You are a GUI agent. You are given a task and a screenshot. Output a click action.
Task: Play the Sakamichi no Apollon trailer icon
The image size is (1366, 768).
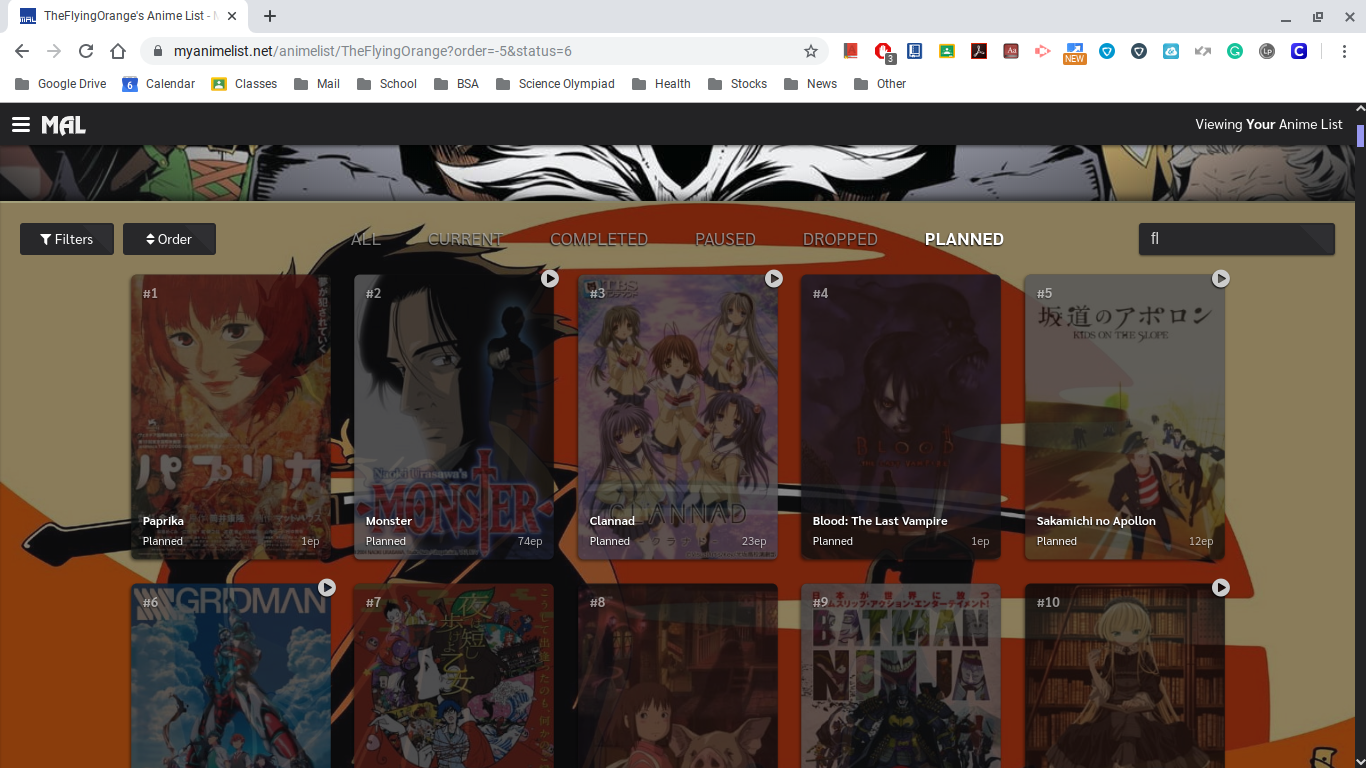click(1221, 278)
